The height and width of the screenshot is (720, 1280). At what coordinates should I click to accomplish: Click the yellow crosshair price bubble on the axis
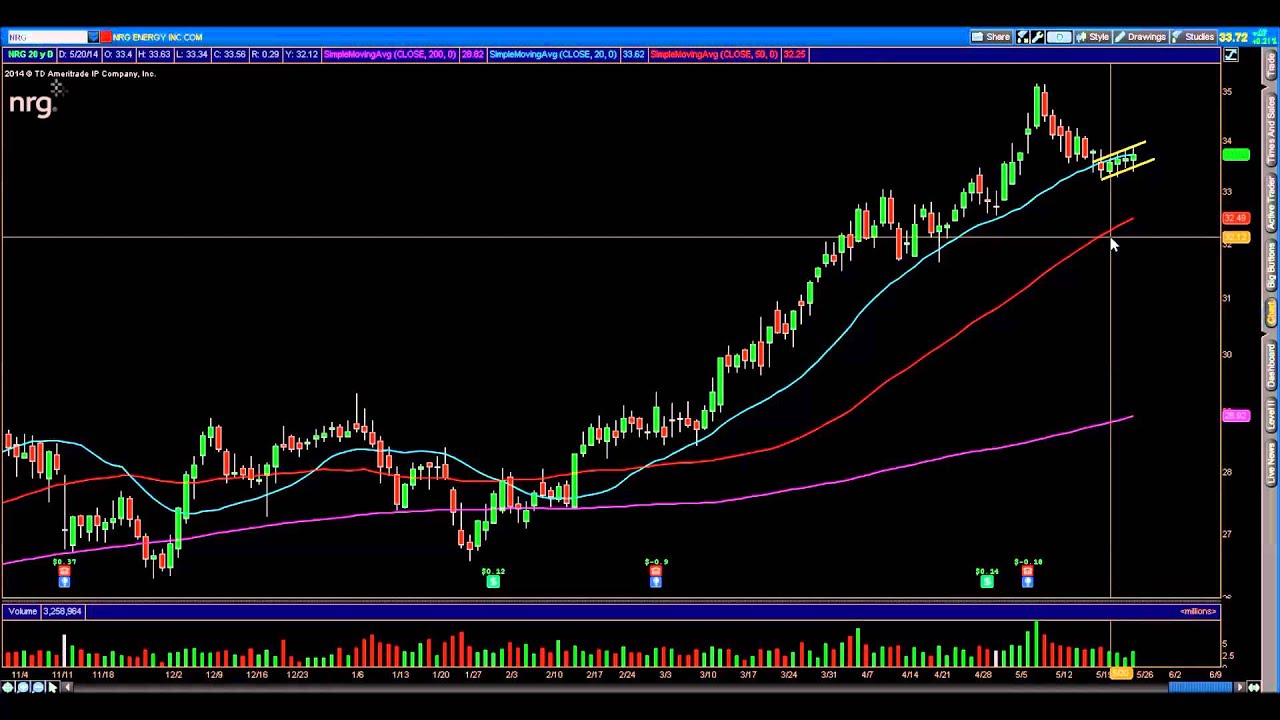[1236, 238]
